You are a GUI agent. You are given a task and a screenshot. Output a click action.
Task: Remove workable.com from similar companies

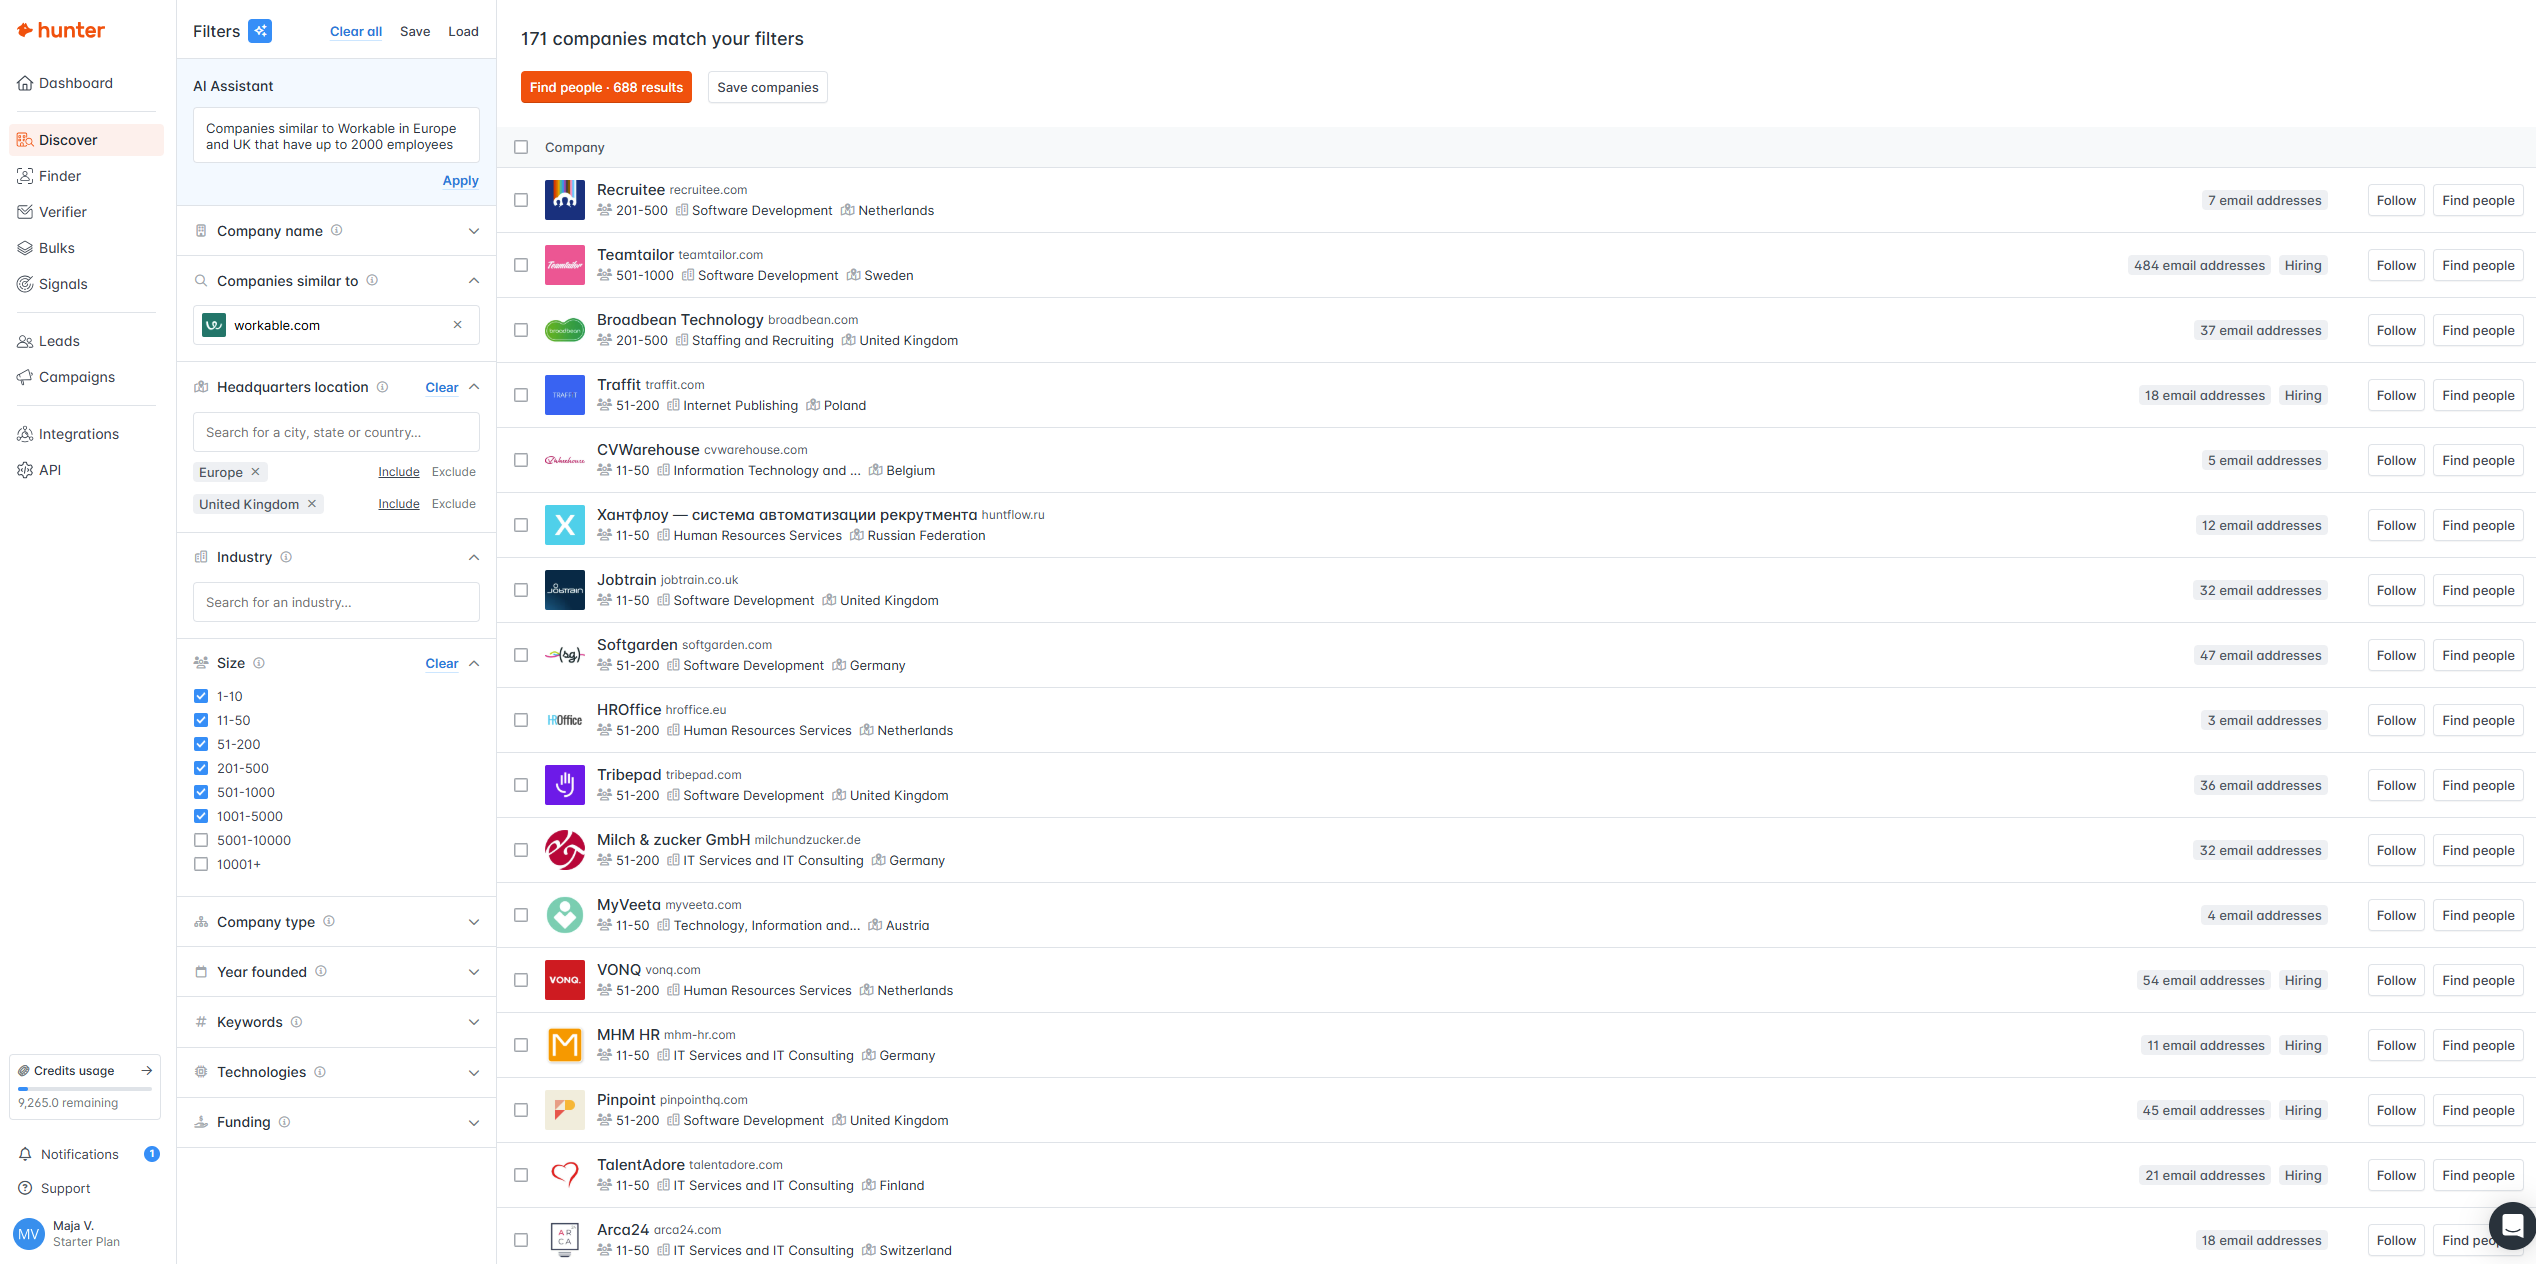(457, 325)
